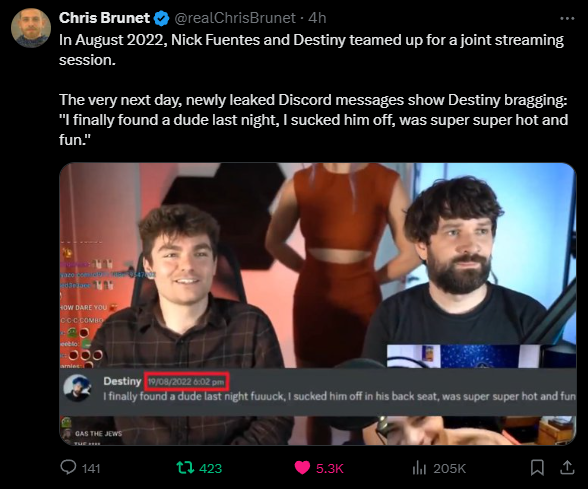588x489 pixels.
Task: Bookmark this post
Action: (537, 468)
